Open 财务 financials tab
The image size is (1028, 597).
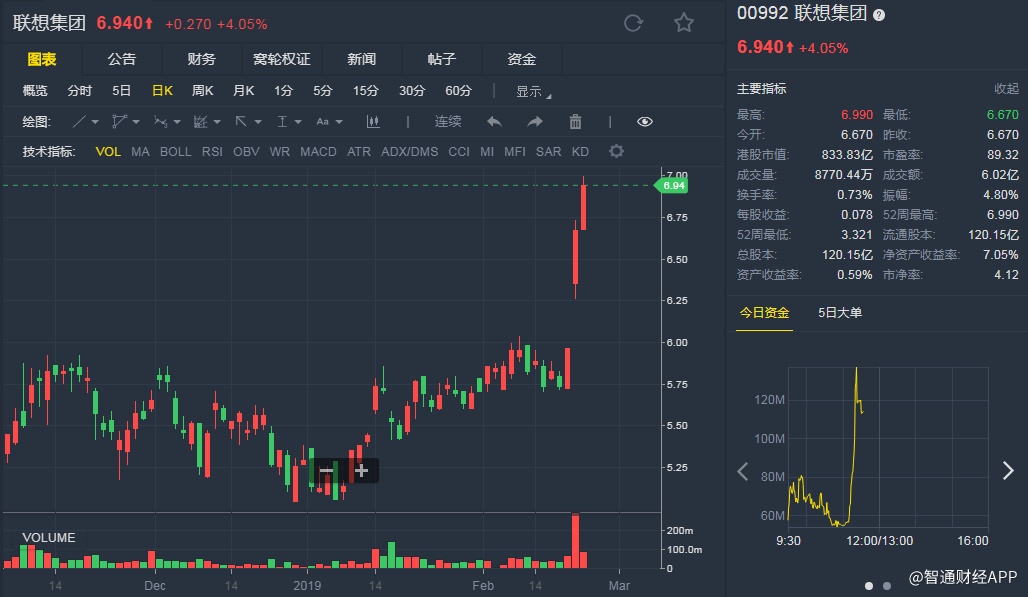pyautogui.click(x=202, y=59)
